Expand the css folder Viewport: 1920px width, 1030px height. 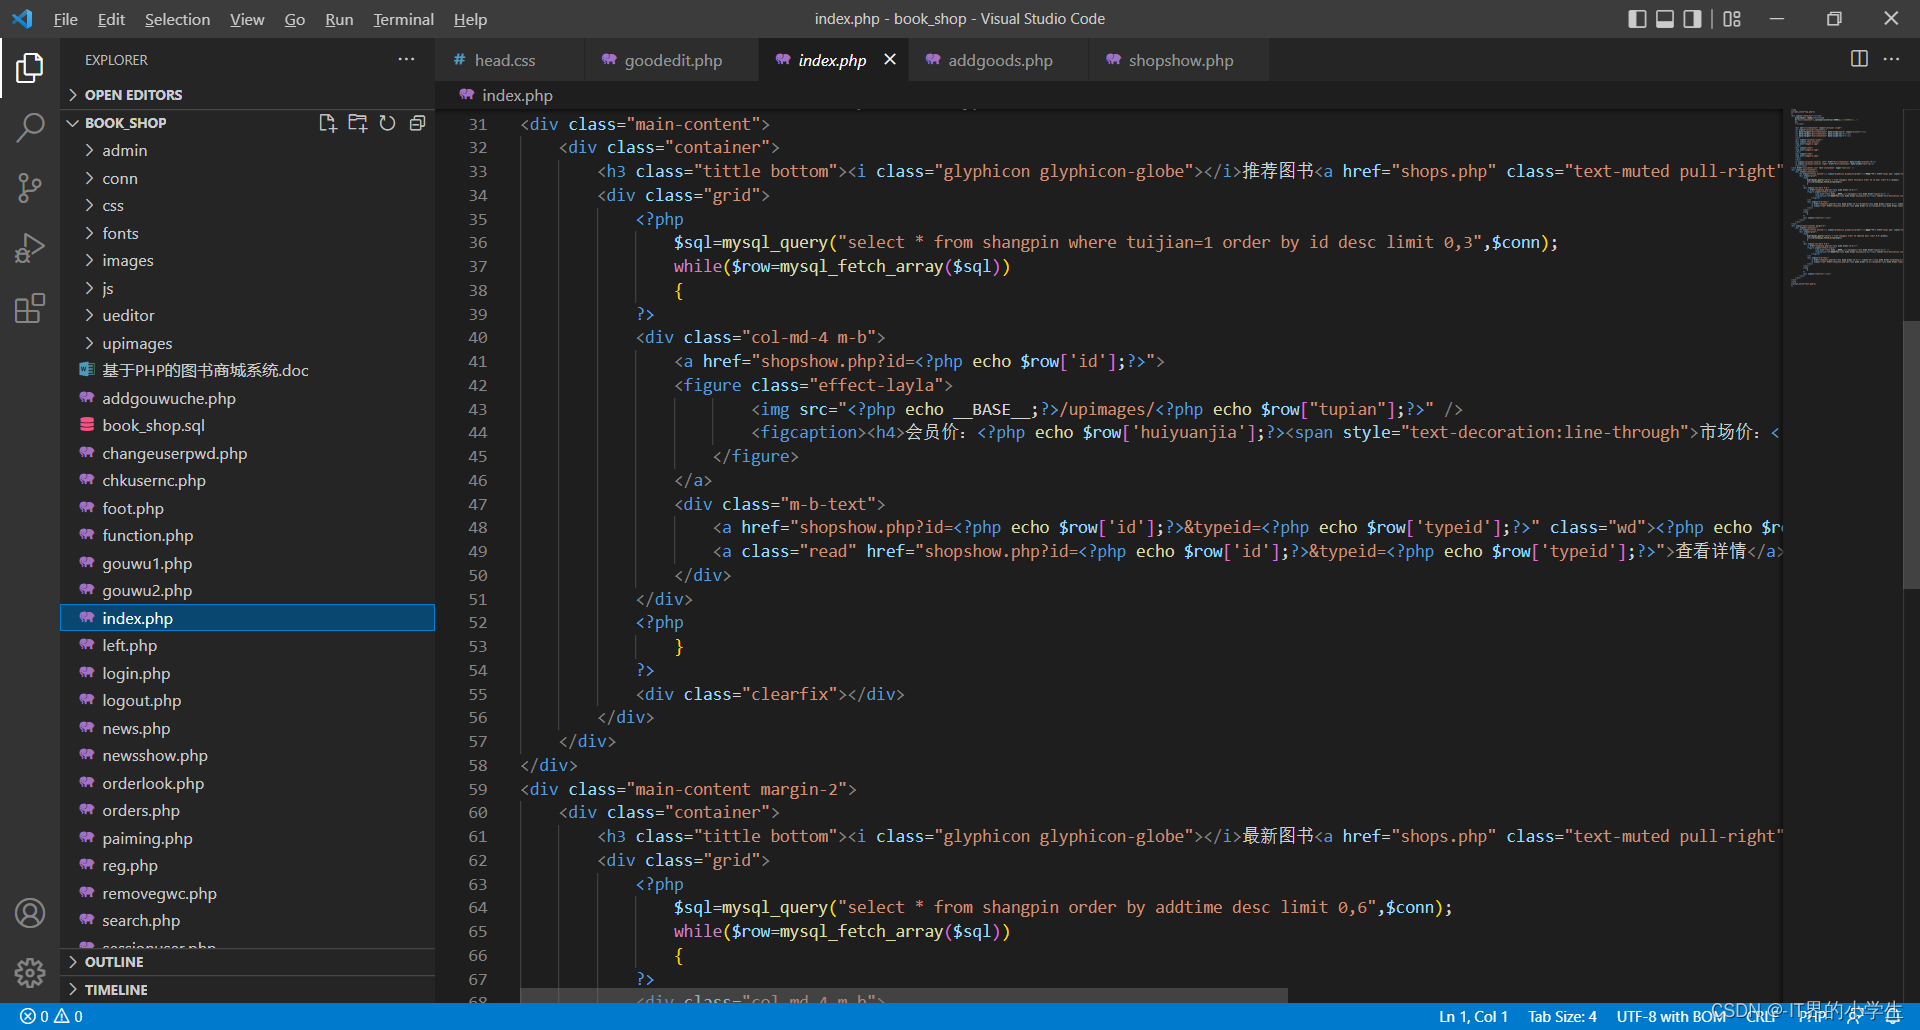[113, 205]
